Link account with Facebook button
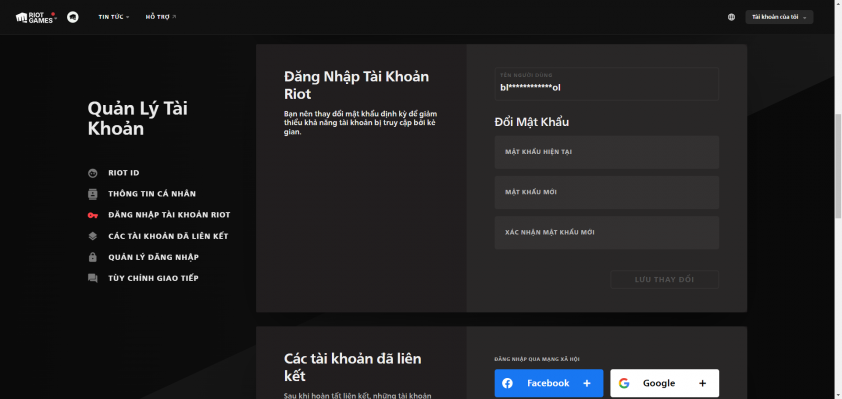The image size is (842, 399). [549, 383]
